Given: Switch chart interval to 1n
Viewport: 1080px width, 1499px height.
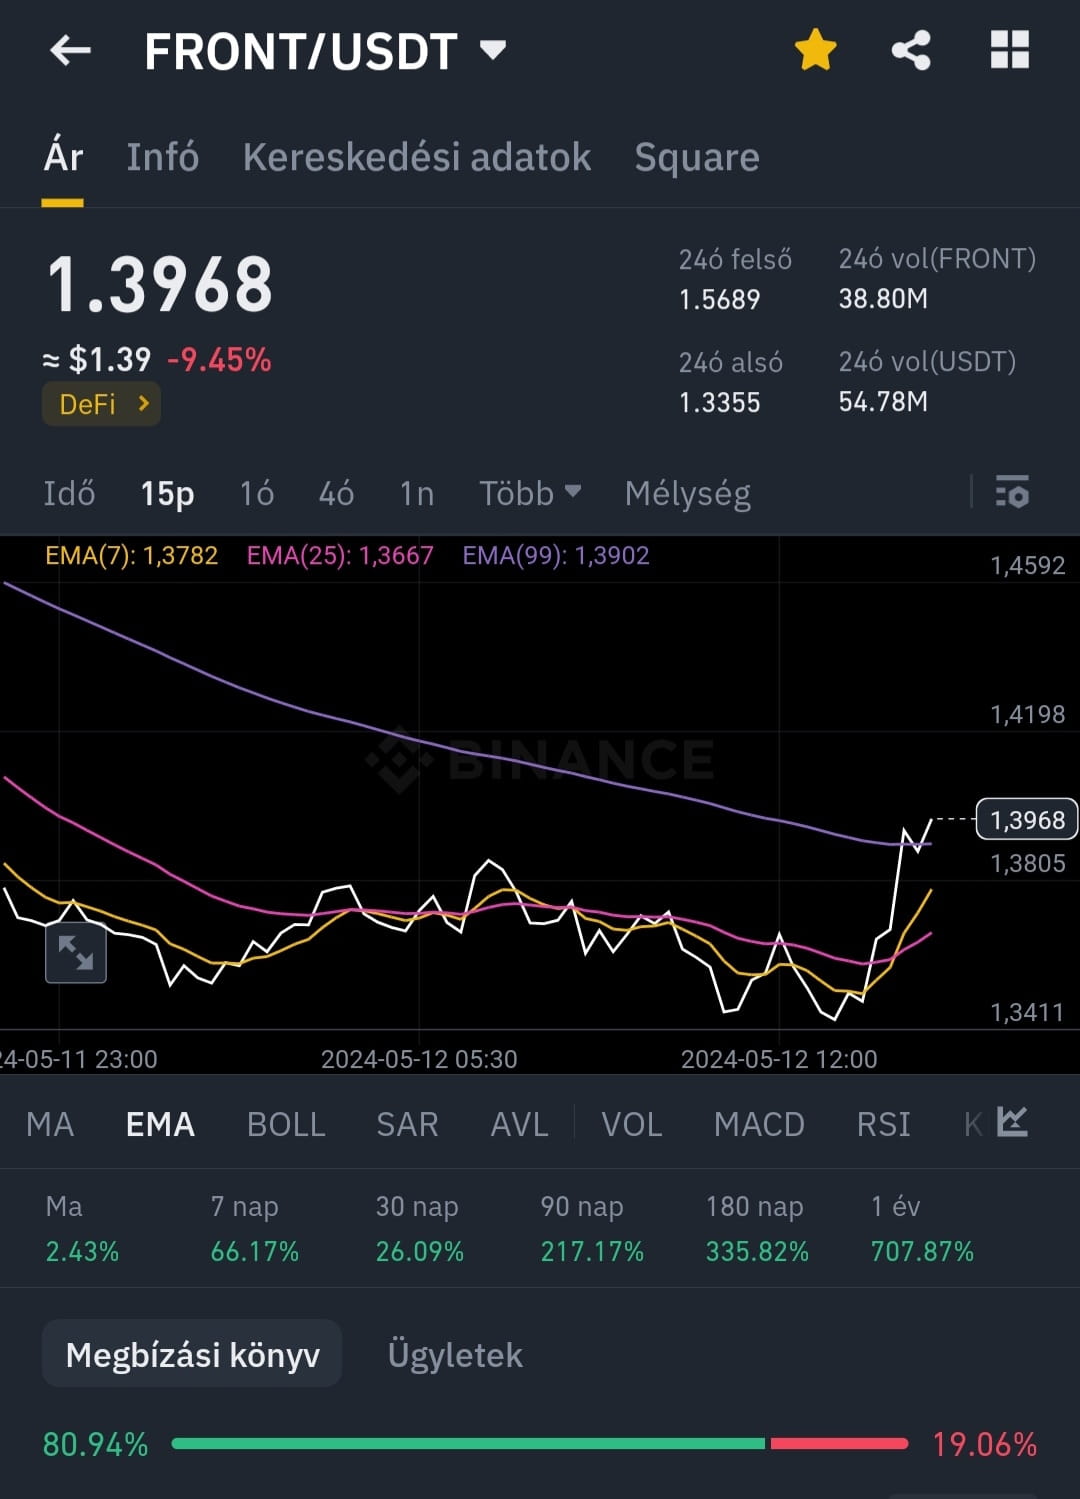Looking at the screenshot, I should [x=416, y=493].
